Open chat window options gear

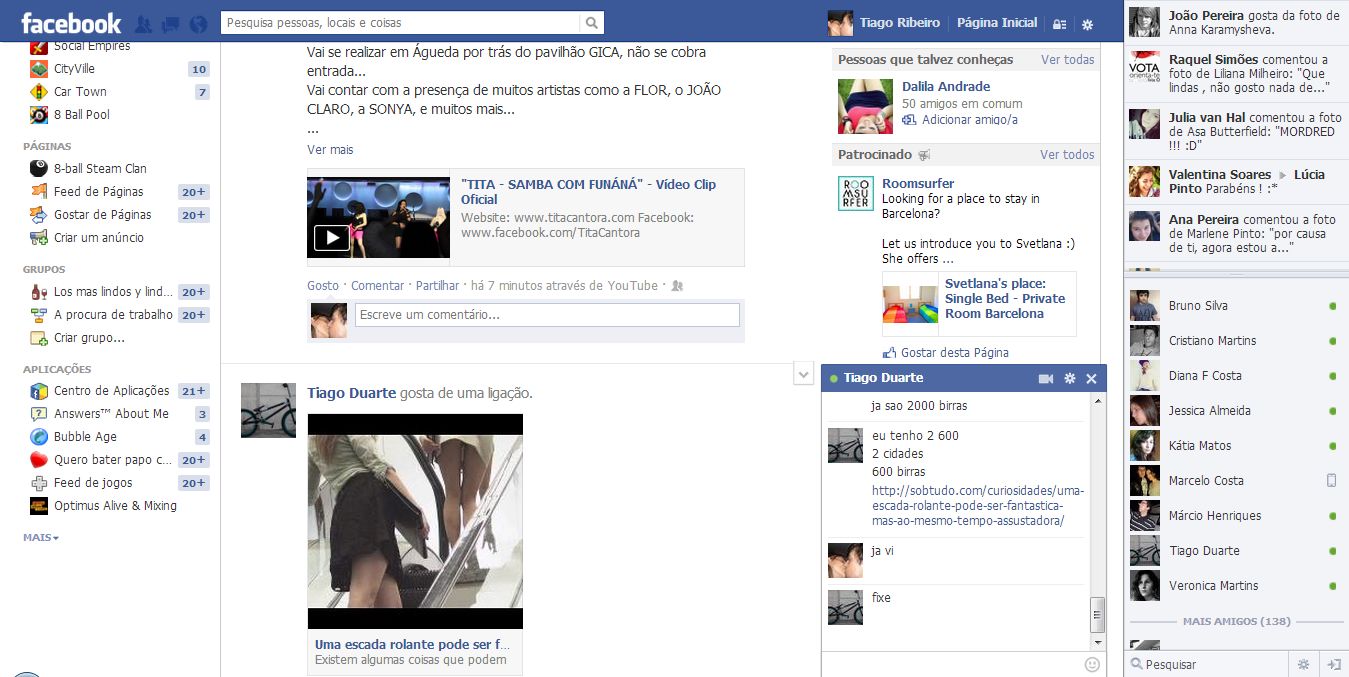1069,379
